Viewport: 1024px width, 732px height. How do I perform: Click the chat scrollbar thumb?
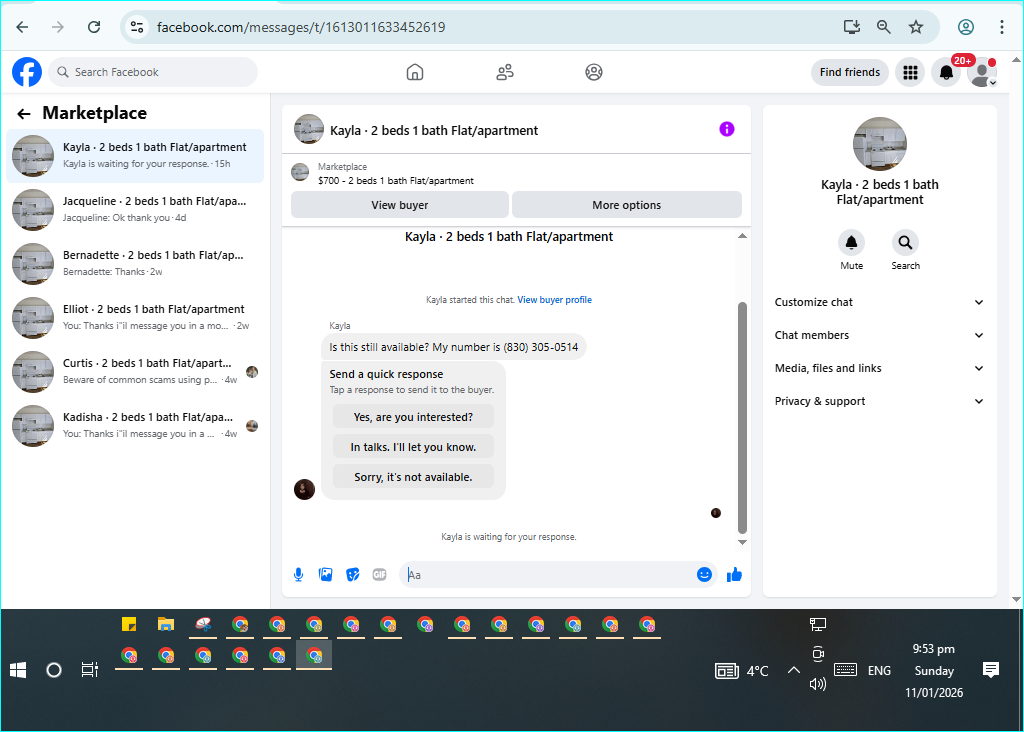[x=742, y=418]
